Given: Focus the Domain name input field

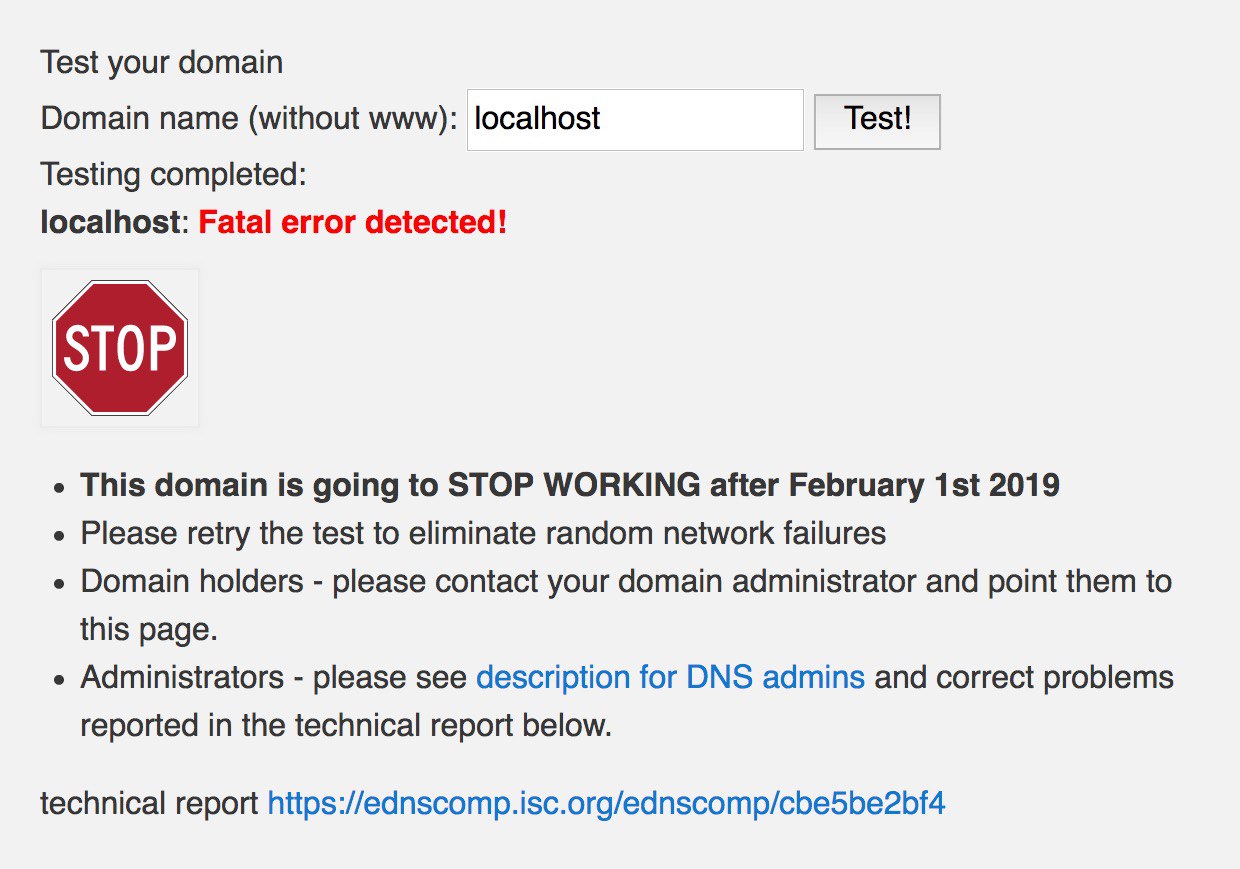Looking at the screenshot, I should click(x=635, y=120).
